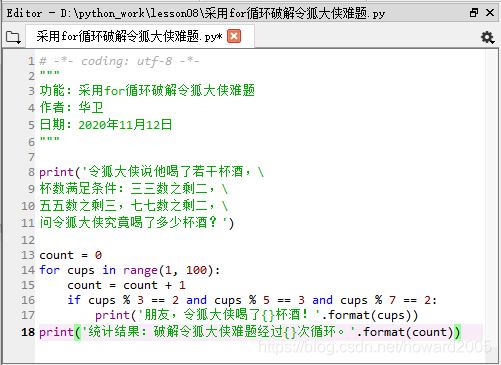Click the coding: utf-8 comment line
501x365 pixels.
tap(119, 61)
